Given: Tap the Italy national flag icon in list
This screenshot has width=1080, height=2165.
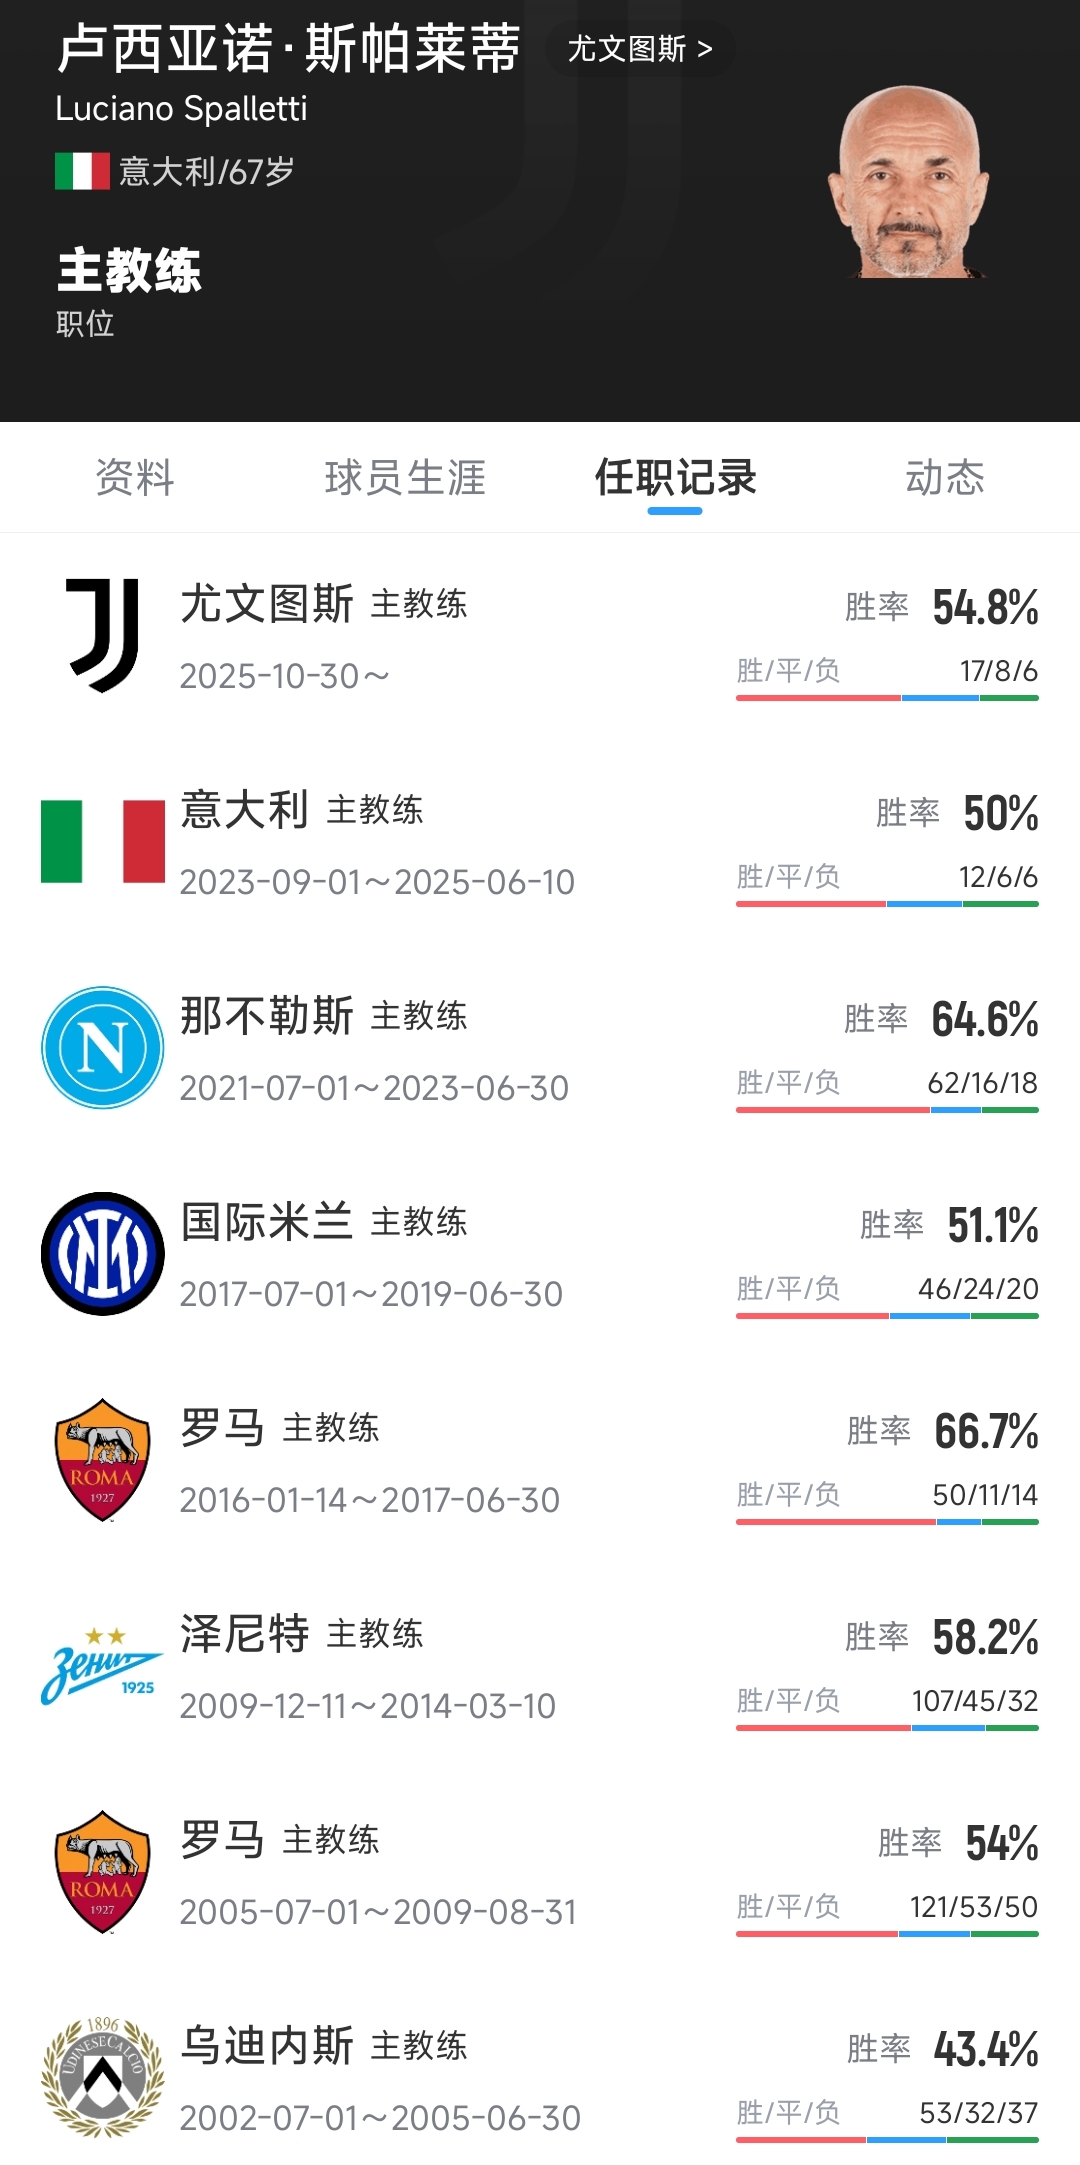Looking at the screenshot, I should (x=102, y=842).
